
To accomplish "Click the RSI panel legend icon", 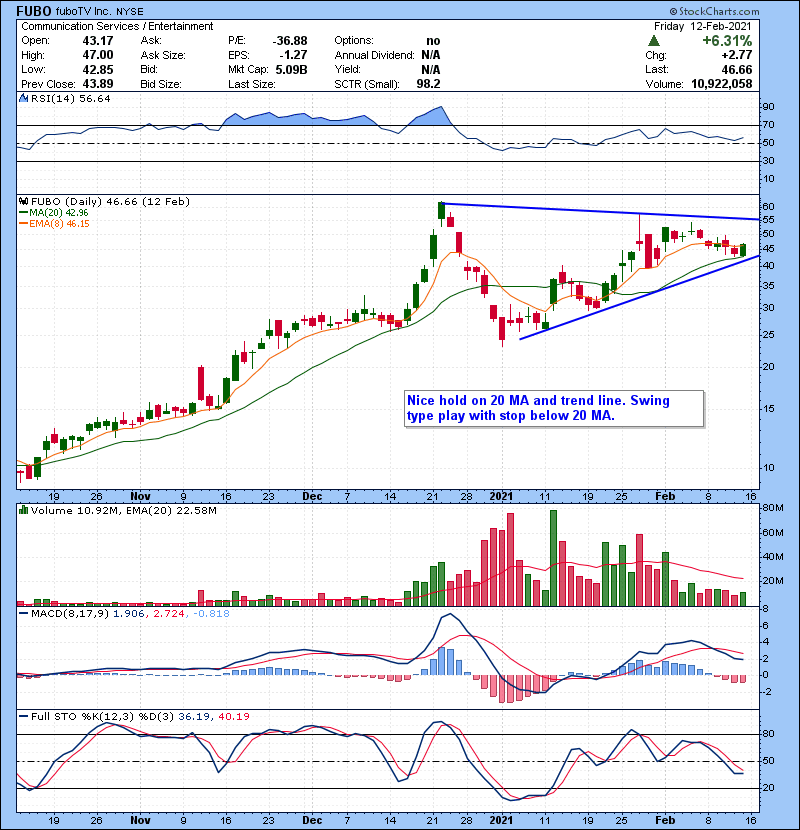I will [x=23, y=98].
